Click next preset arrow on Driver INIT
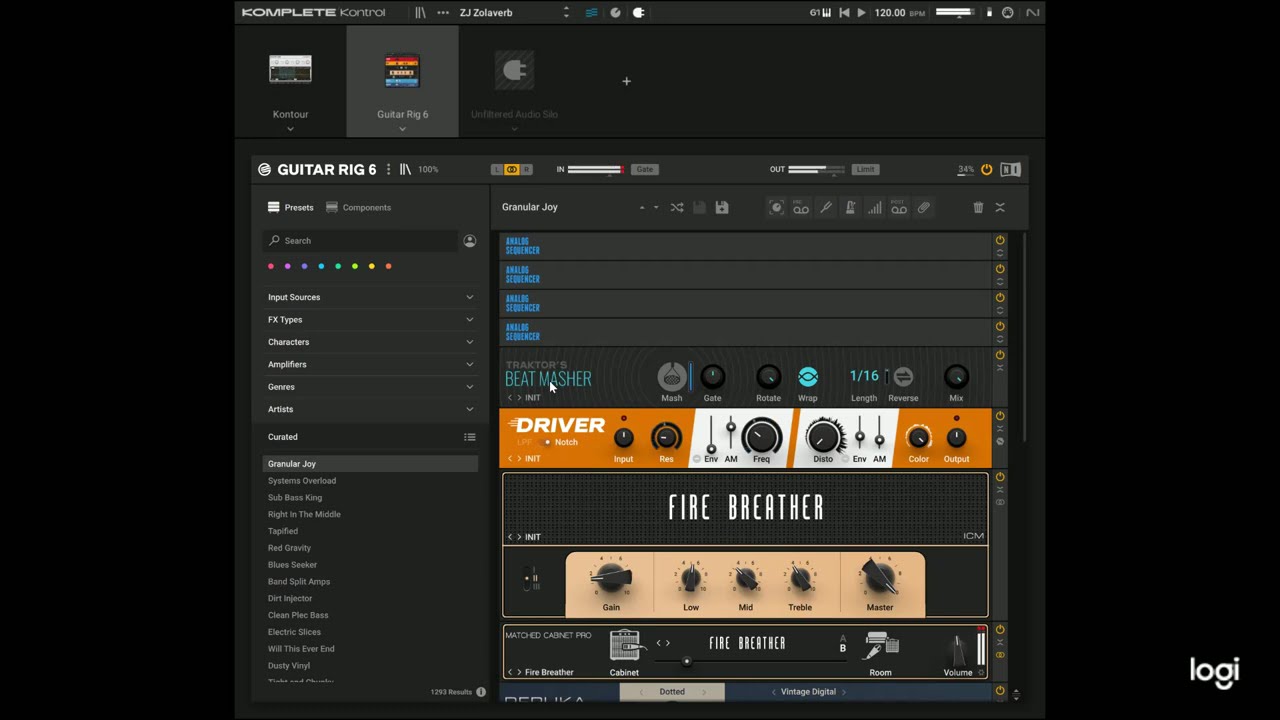This screenshot has height=720, width=1280. click(519, 459)
